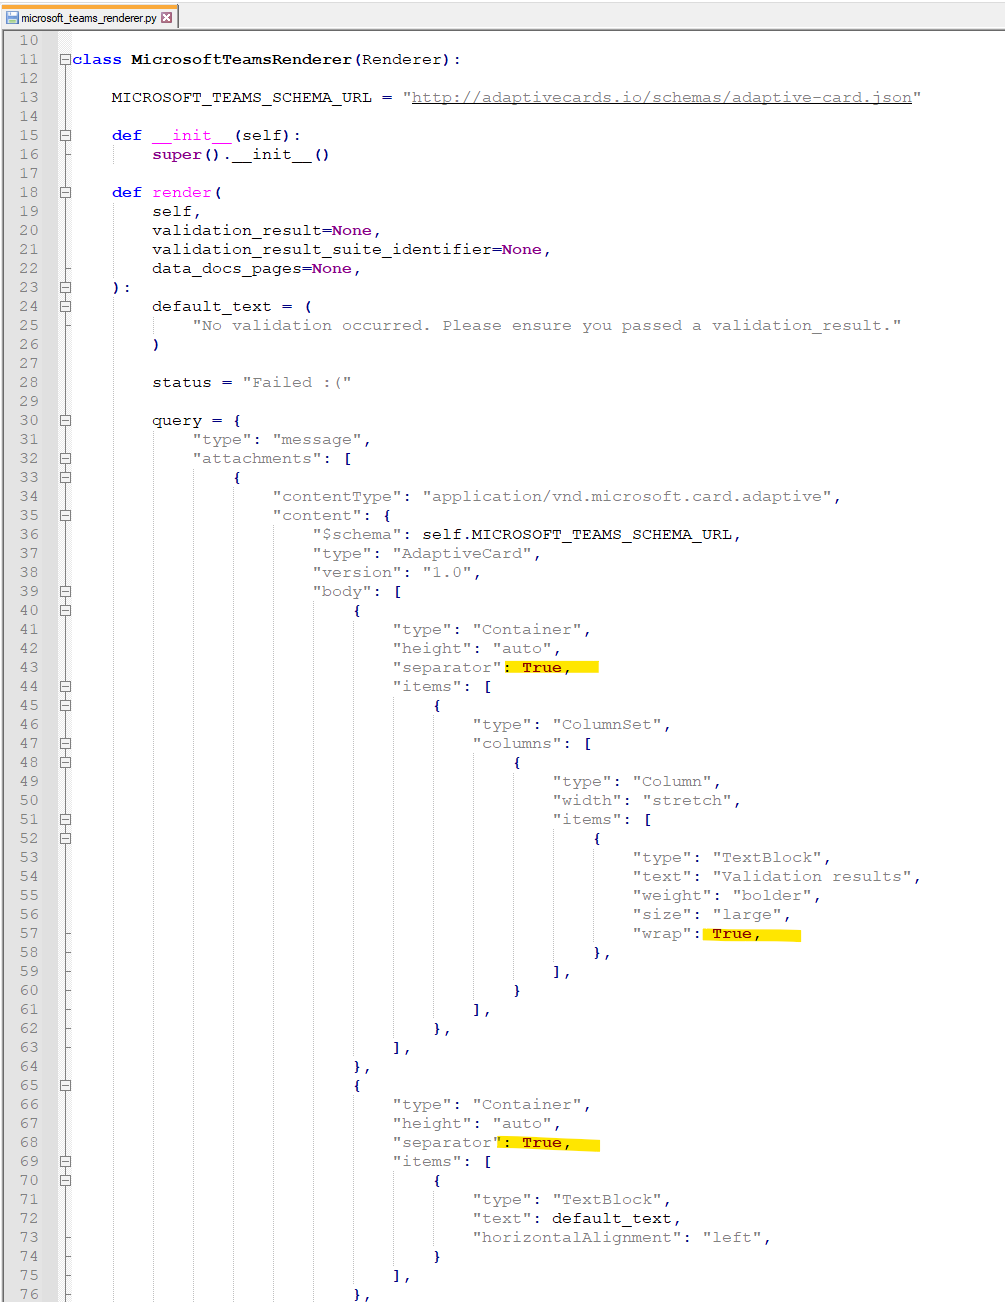Collapse the query dictionary fold at line 30
The height and width of the screenshot is (1302, 1005).
tap(64, 420)
